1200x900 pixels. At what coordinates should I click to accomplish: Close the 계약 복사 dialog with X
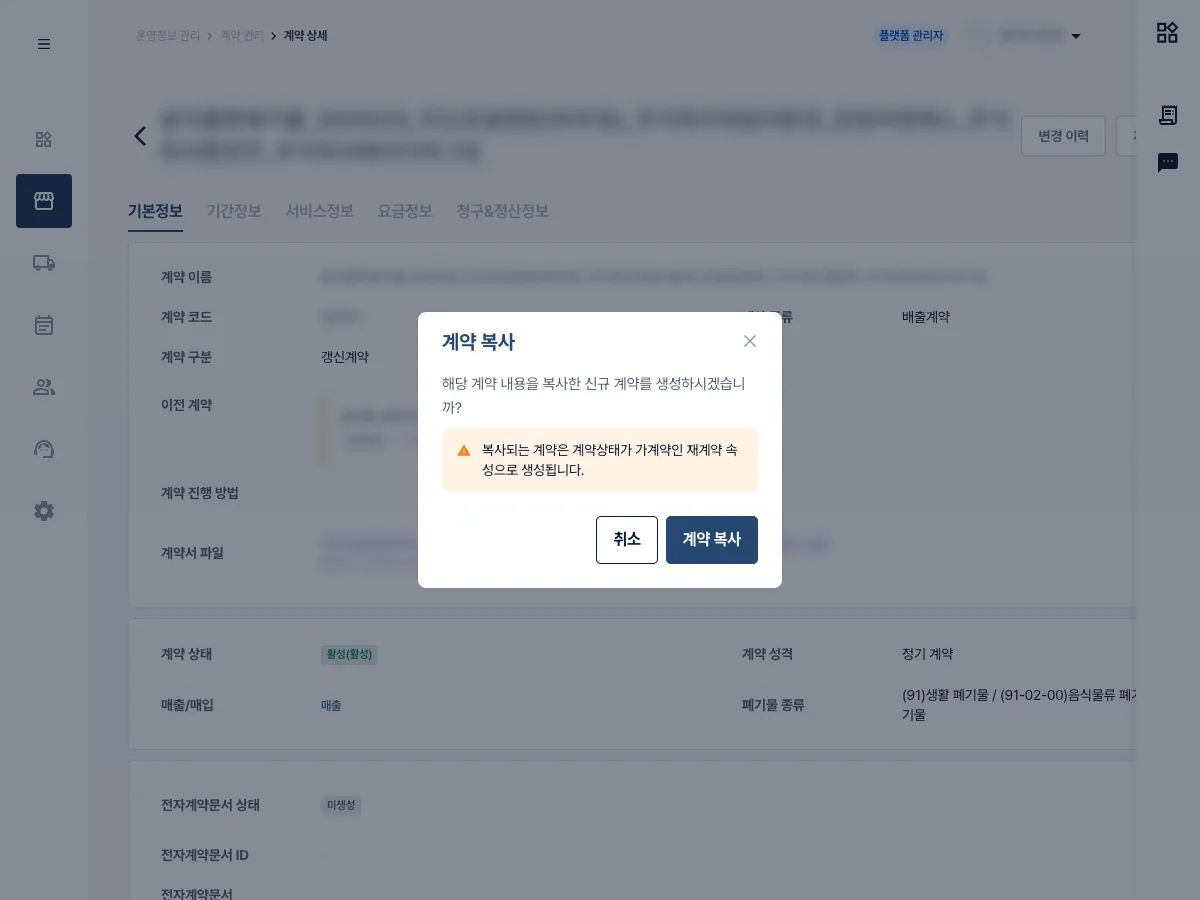(x=750, y=341)
